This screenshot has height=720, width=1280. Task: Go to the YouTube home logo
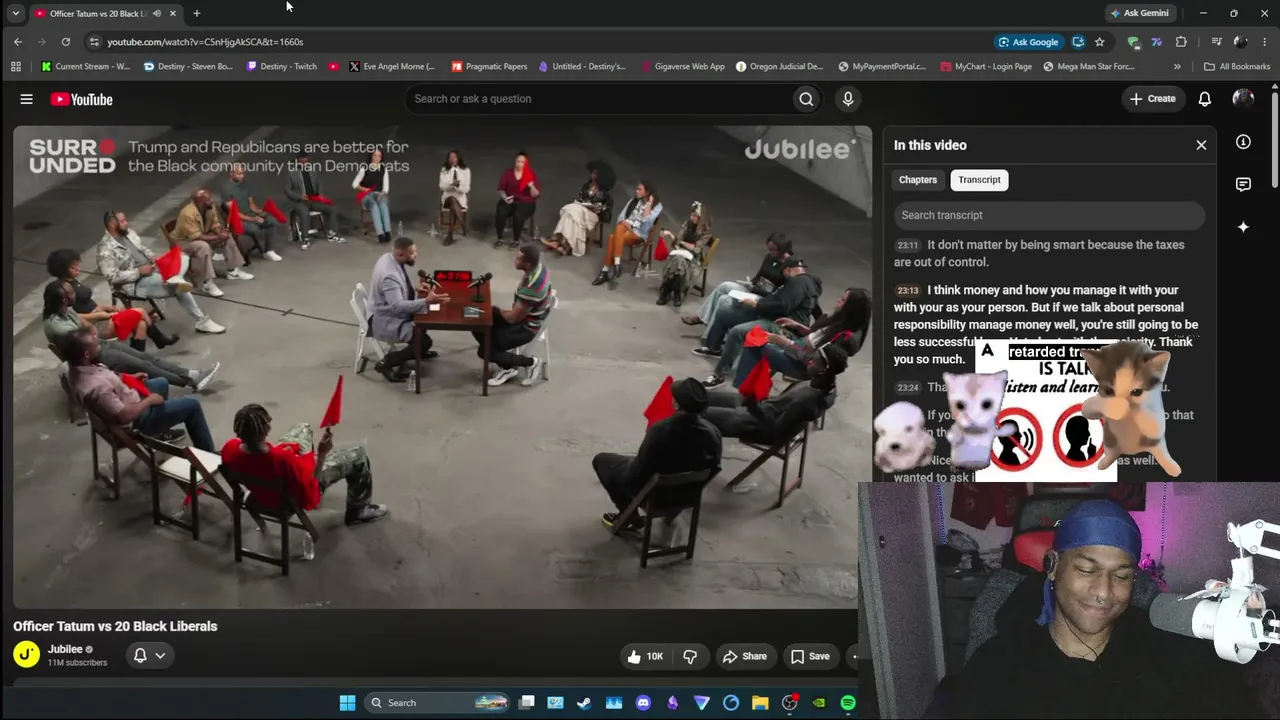(81, 99)
